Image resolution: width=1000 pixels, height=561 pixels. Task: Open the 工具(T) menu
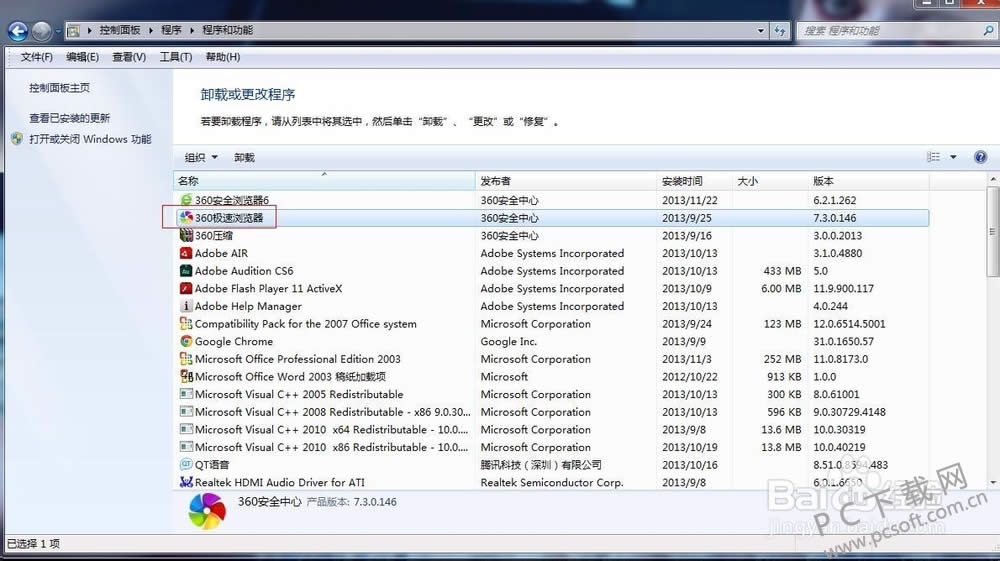[x=175, y=57]
